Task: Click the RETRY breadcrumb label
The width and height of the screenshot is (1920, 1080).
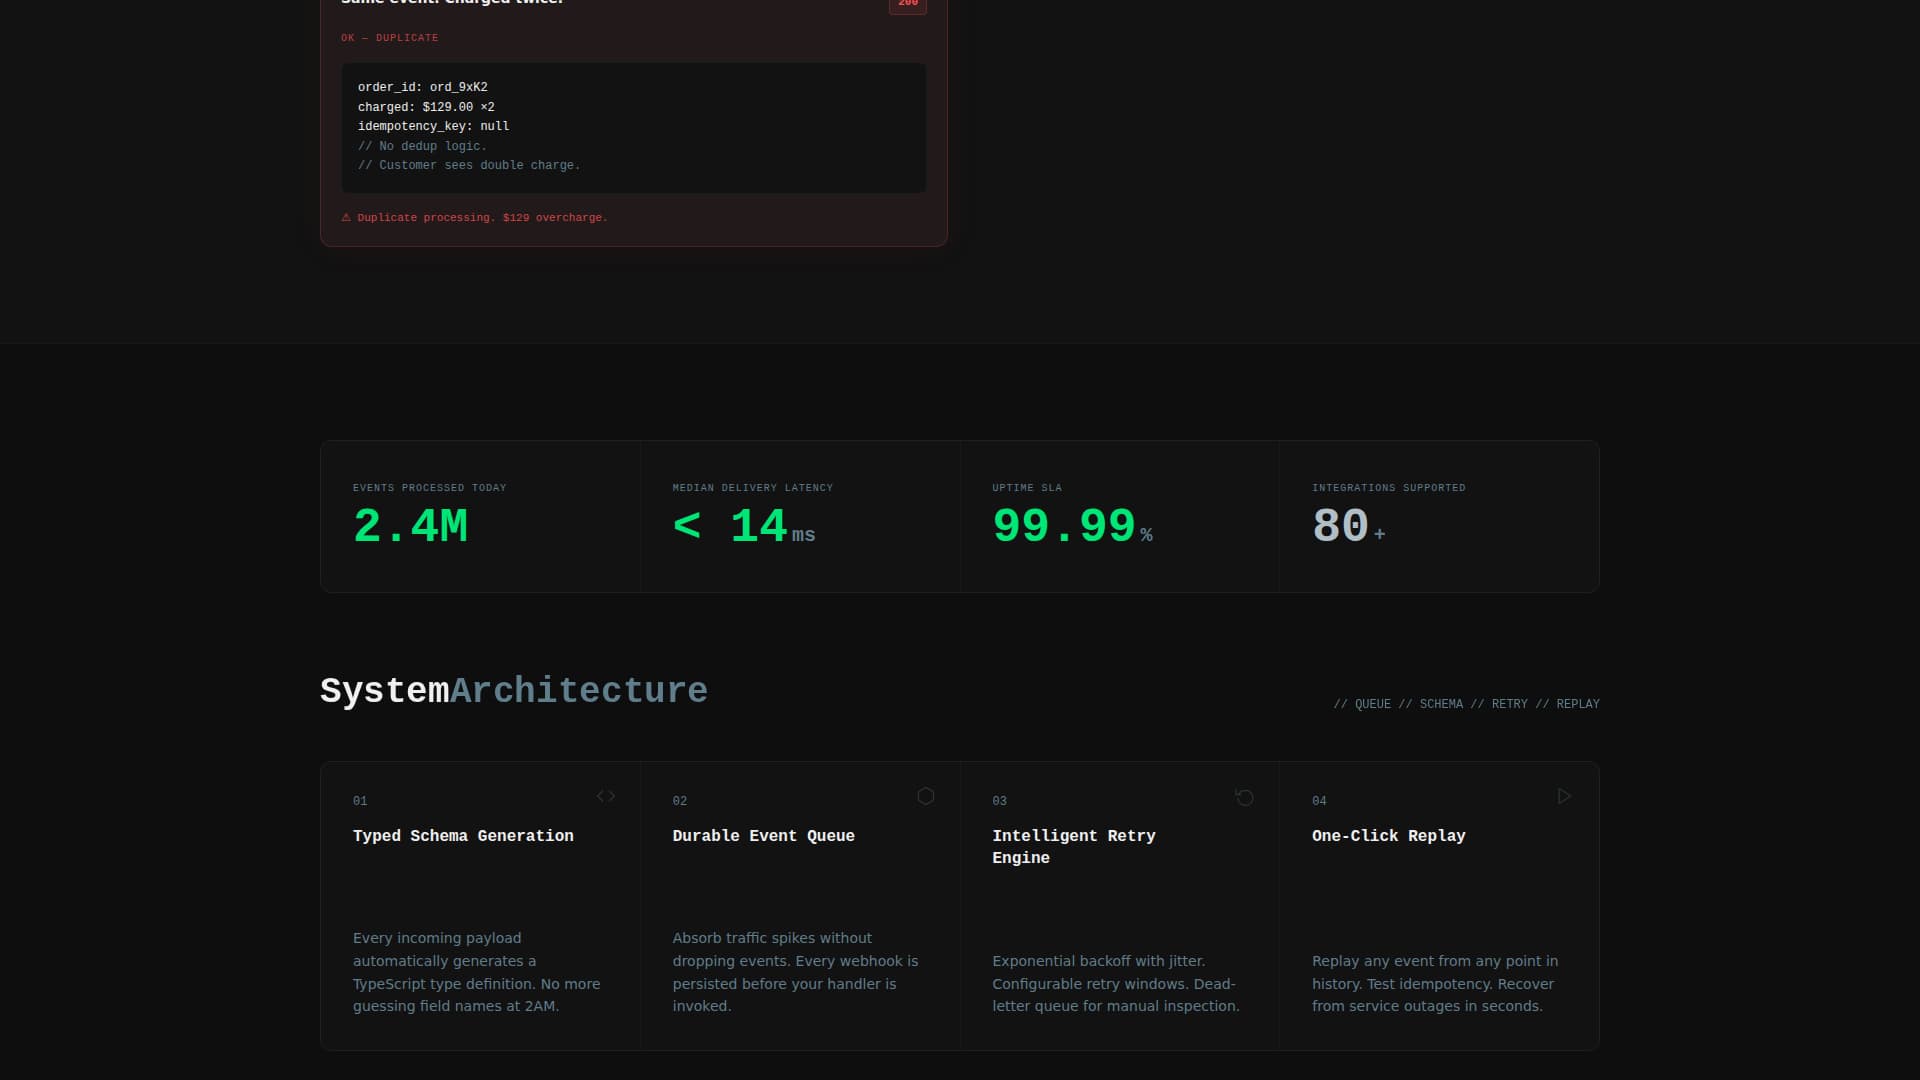Action: click(1509, 703)
